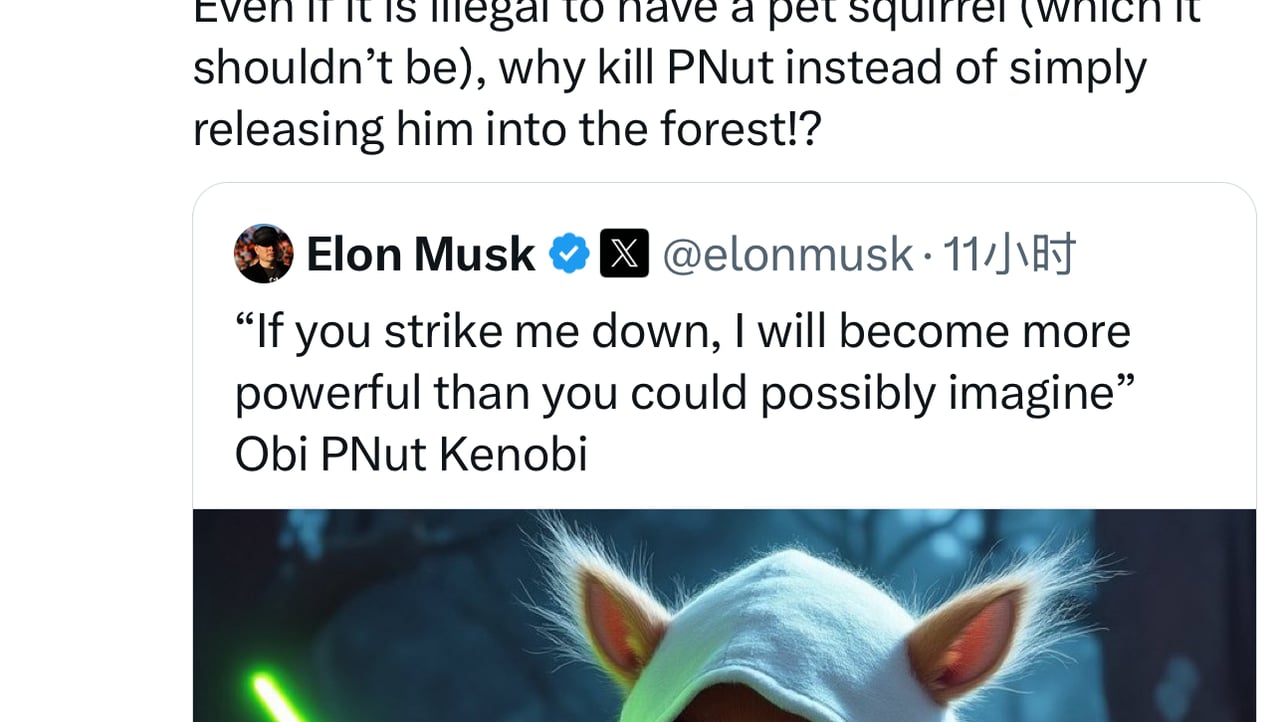Click the "shouldn't be), why kill PNut" line
The image size is (1284, 722).
(668, 68)
